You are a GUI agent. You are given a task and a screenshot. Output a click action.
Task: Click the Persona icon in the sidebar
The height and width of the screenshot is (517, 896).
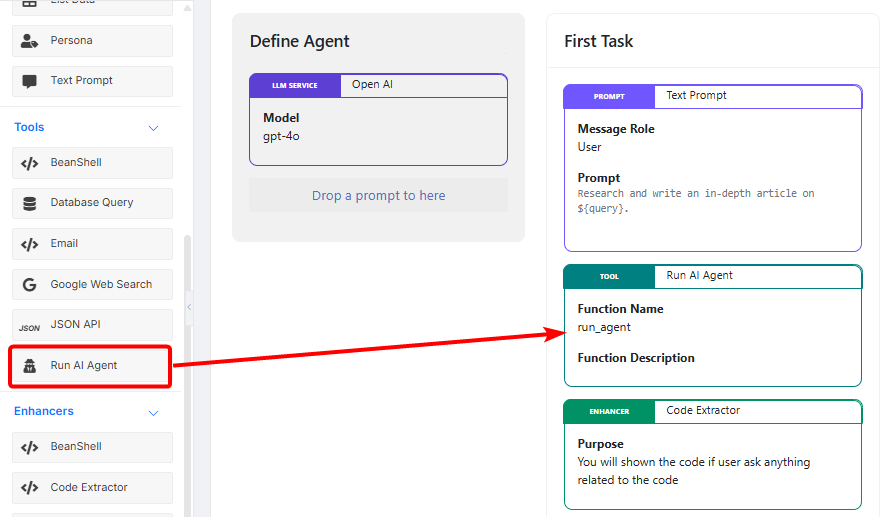pos(30,41)
